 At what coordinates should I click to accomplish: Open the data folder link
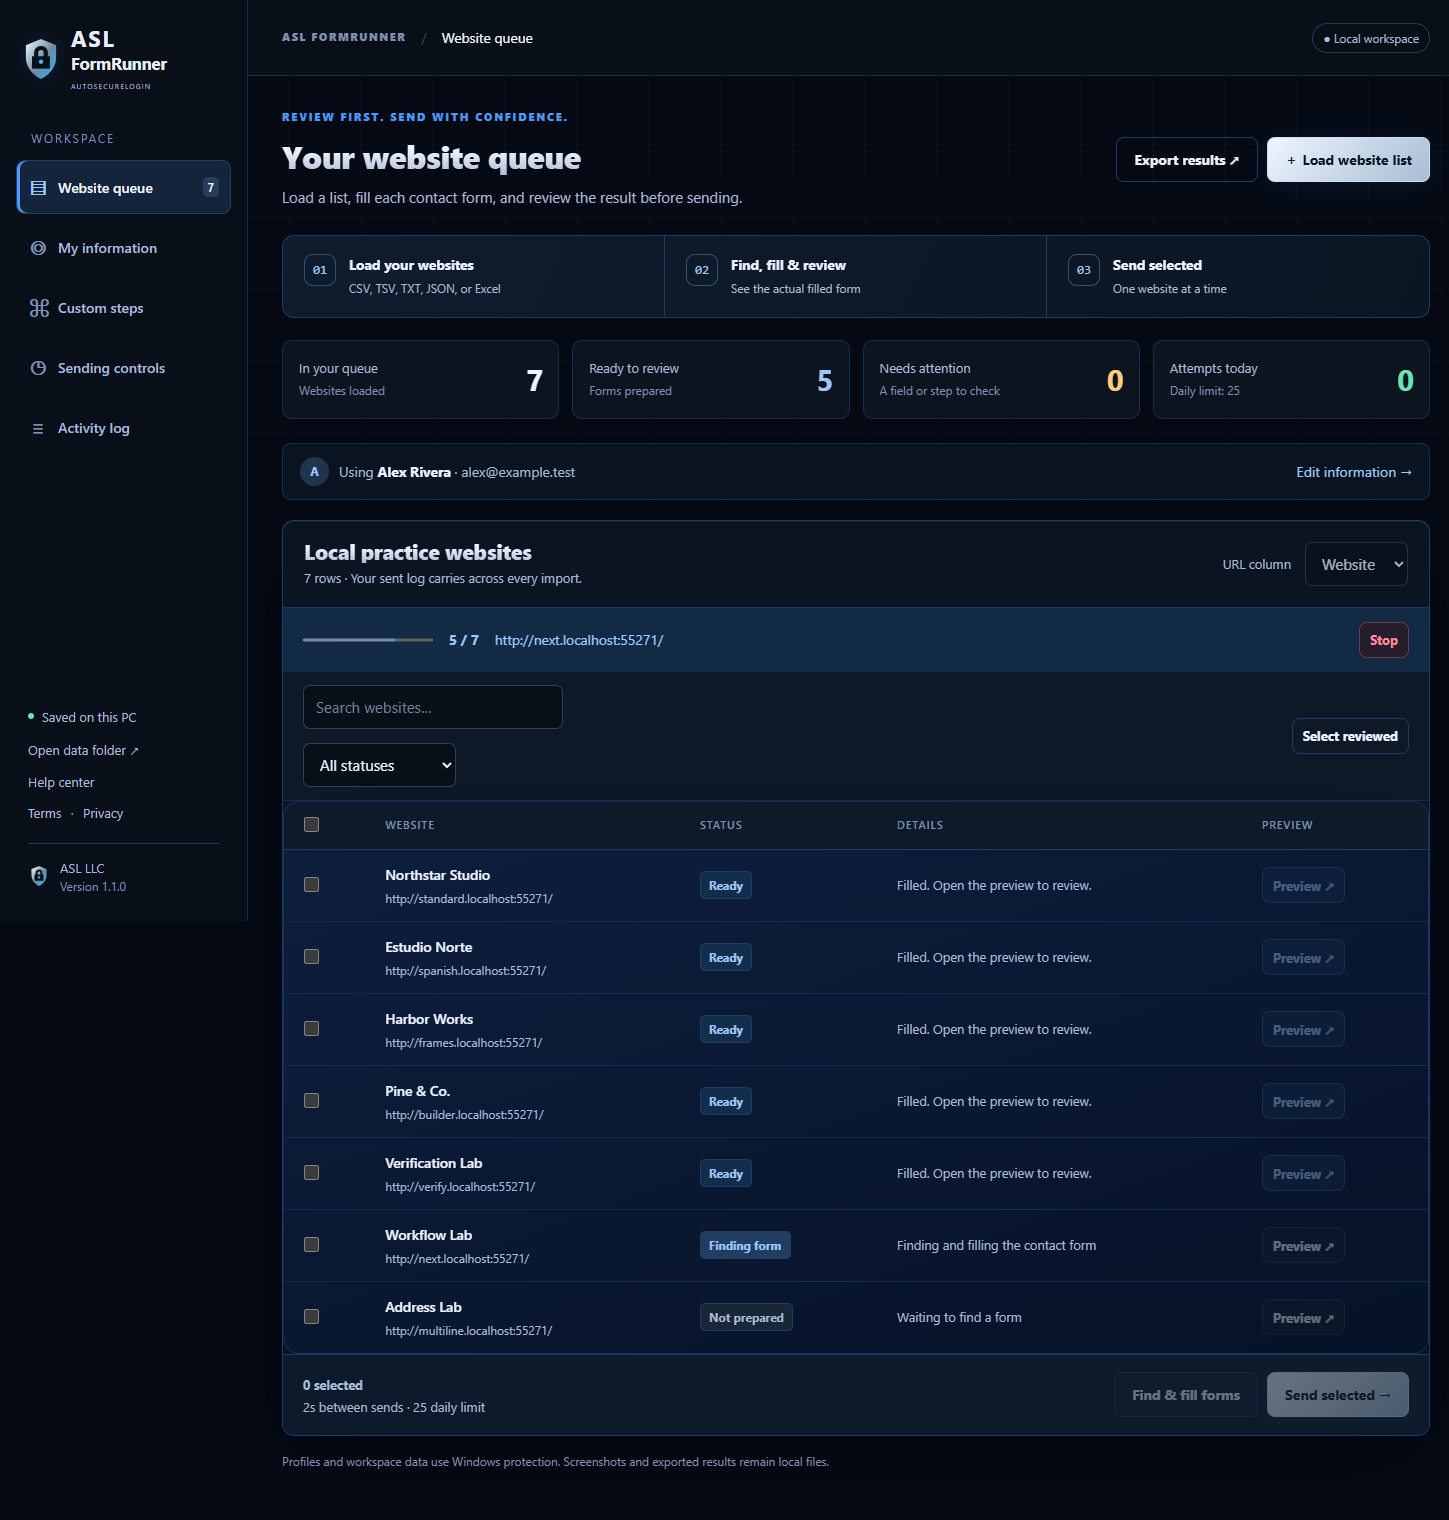pos(83,751)
